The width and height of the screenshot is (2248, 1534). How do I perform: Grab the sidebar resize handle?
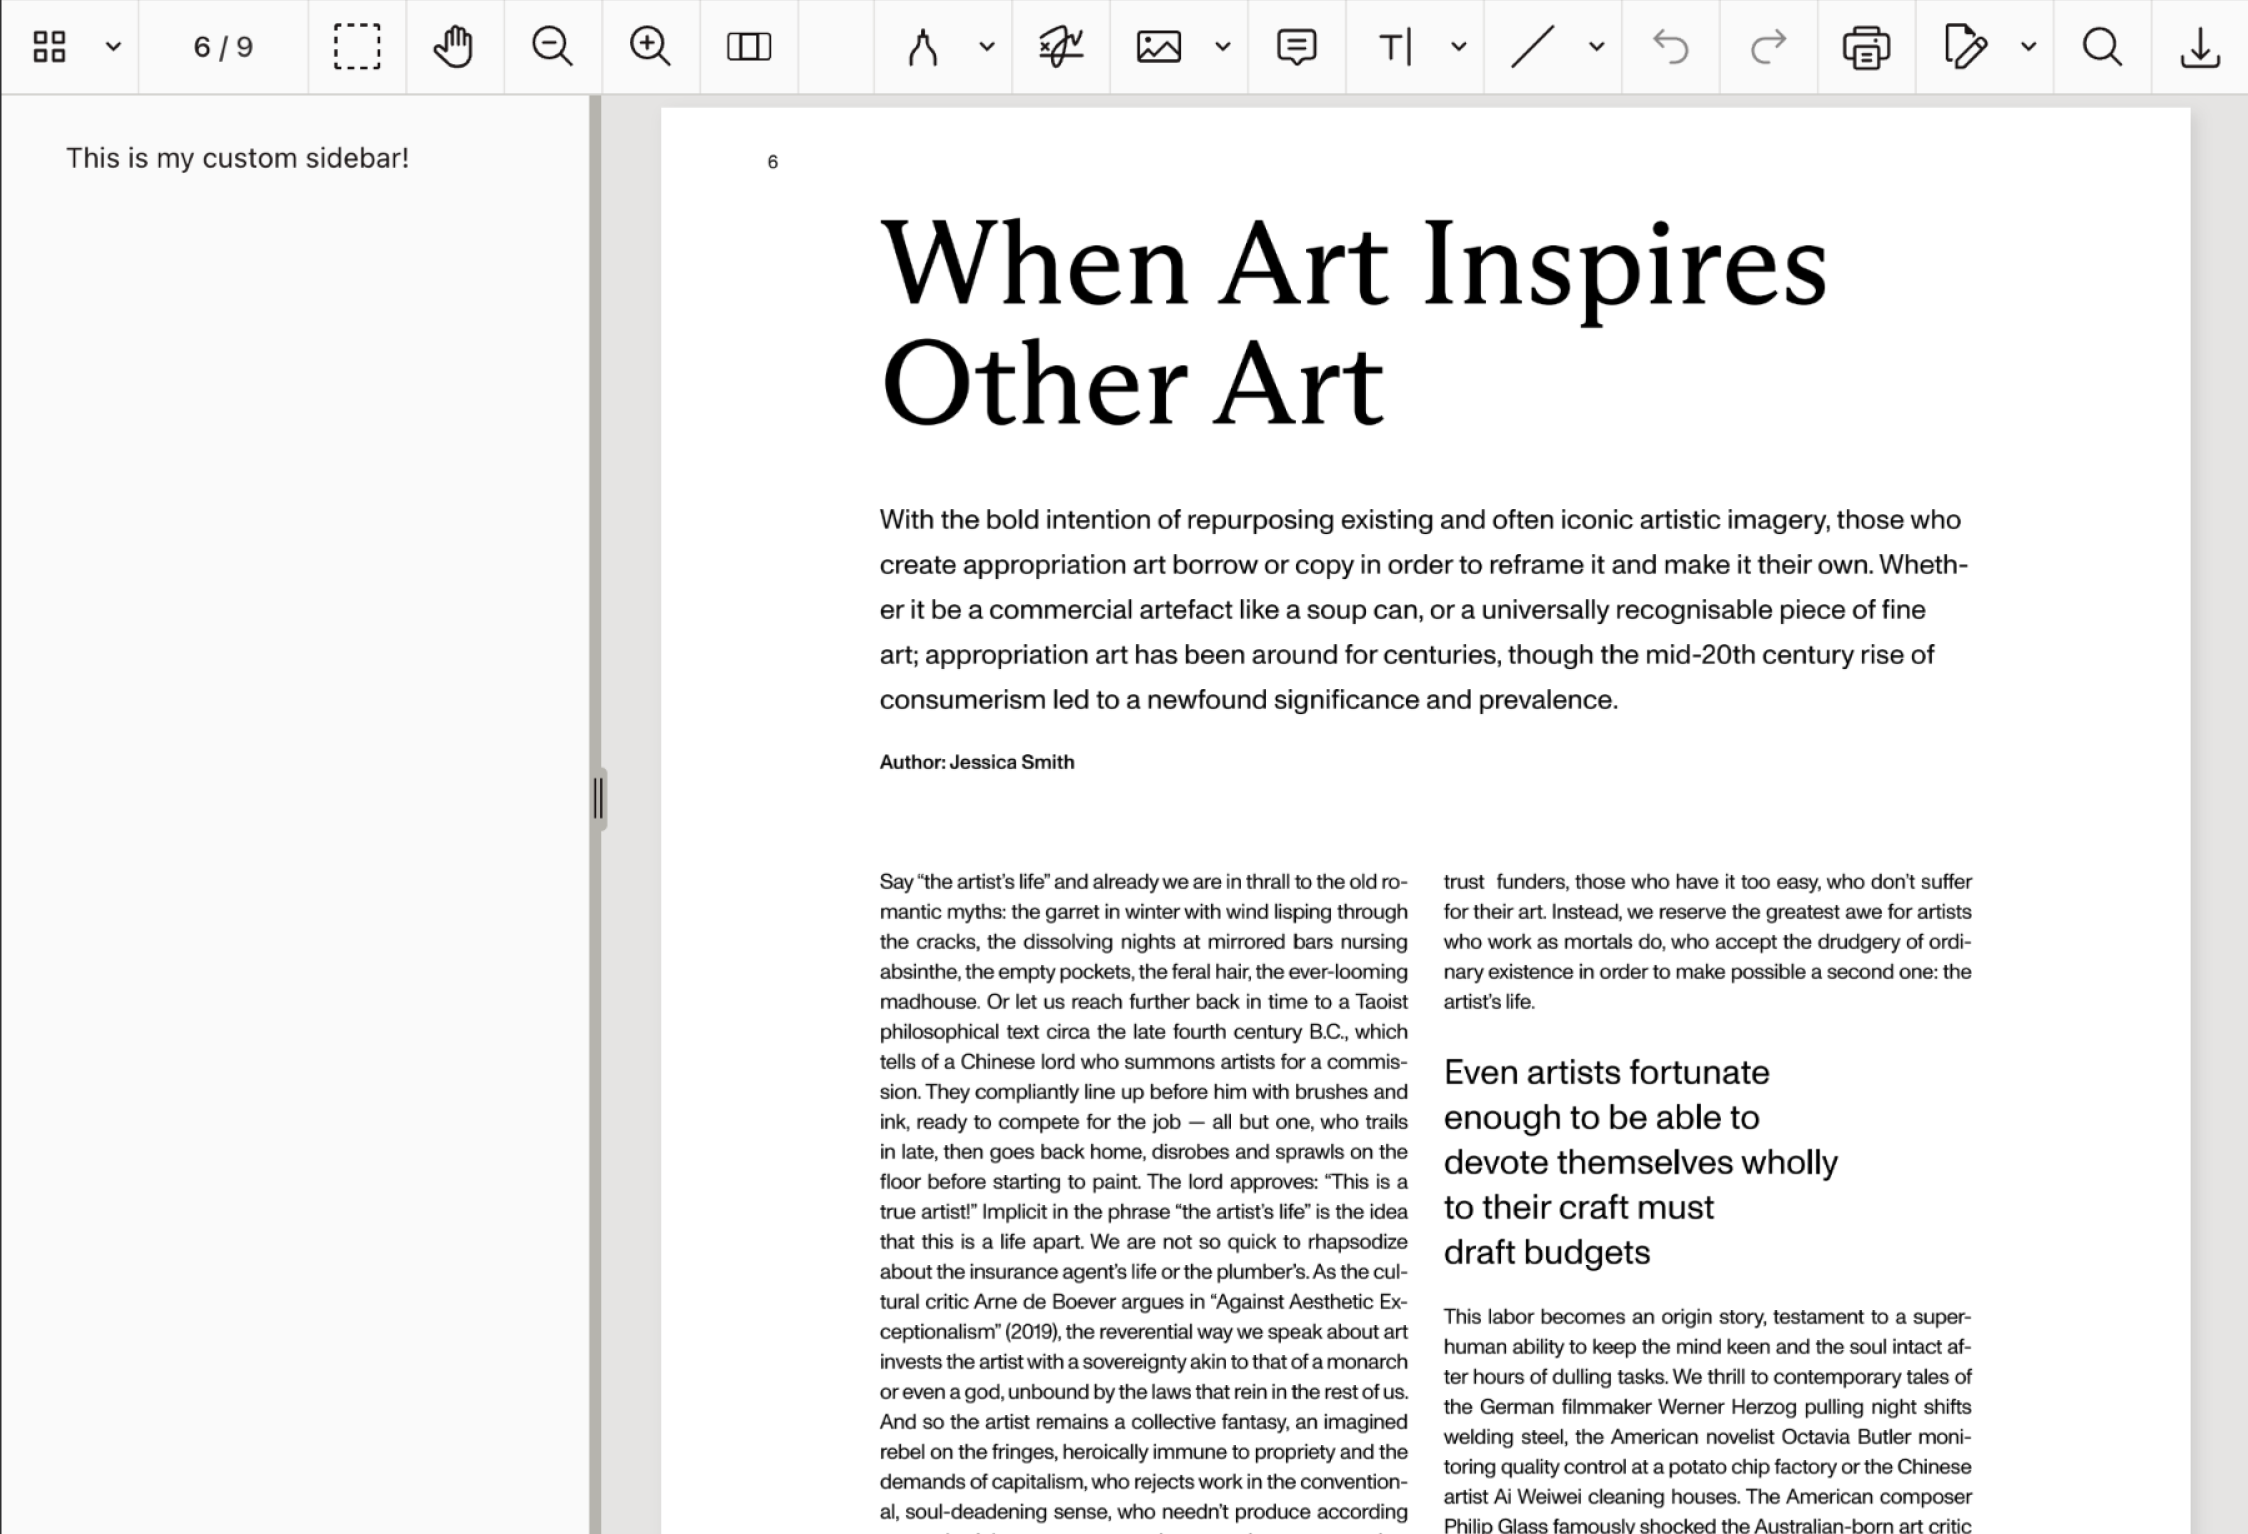(598, 798)
